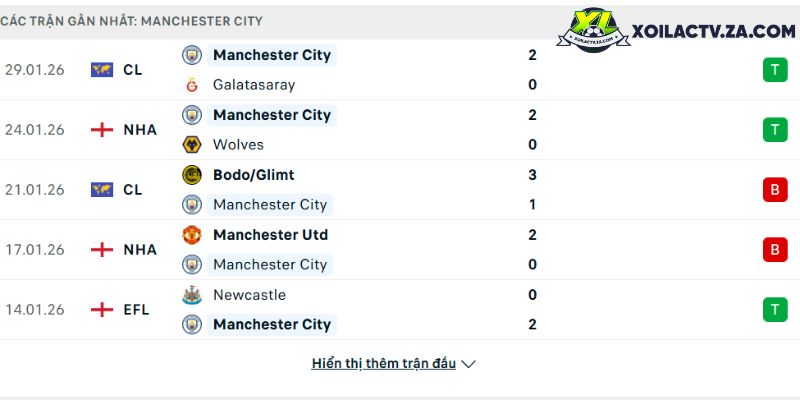
Task: Click the green T badge for Galatasaray match
Action: 775,70
